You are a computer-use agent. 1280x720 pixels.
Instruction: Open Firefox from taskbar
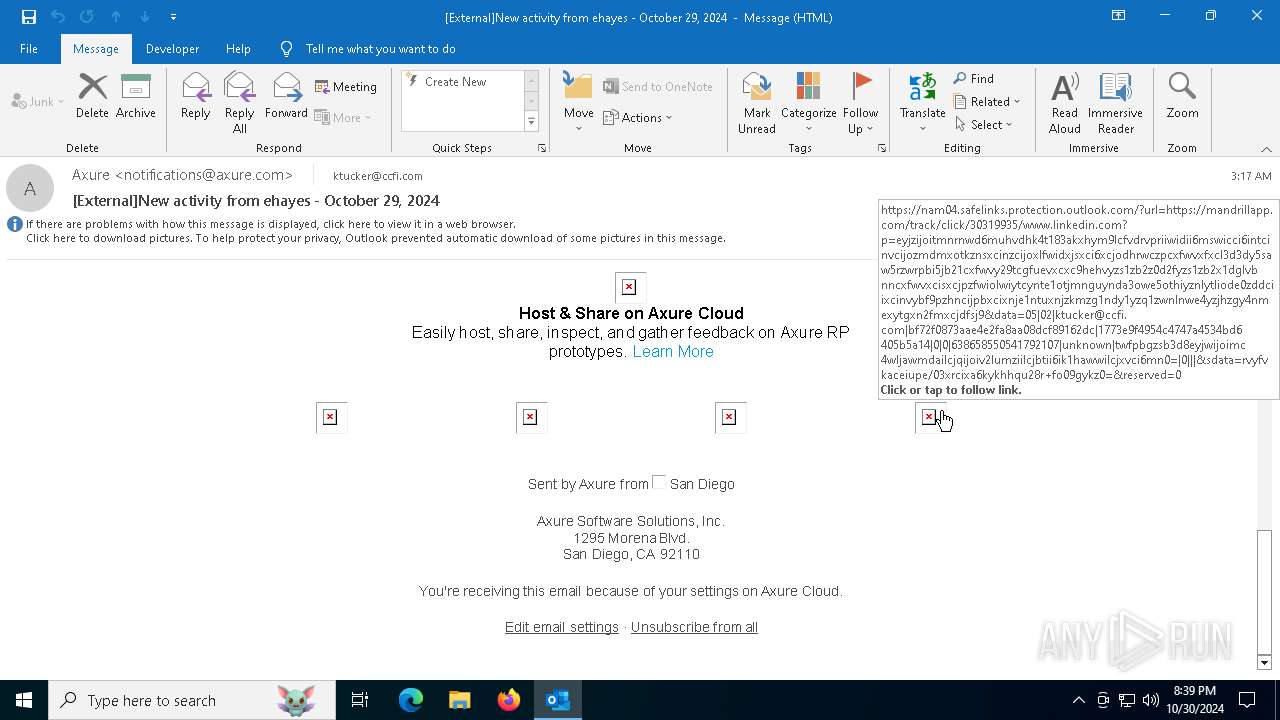click(x=508, y=700)
